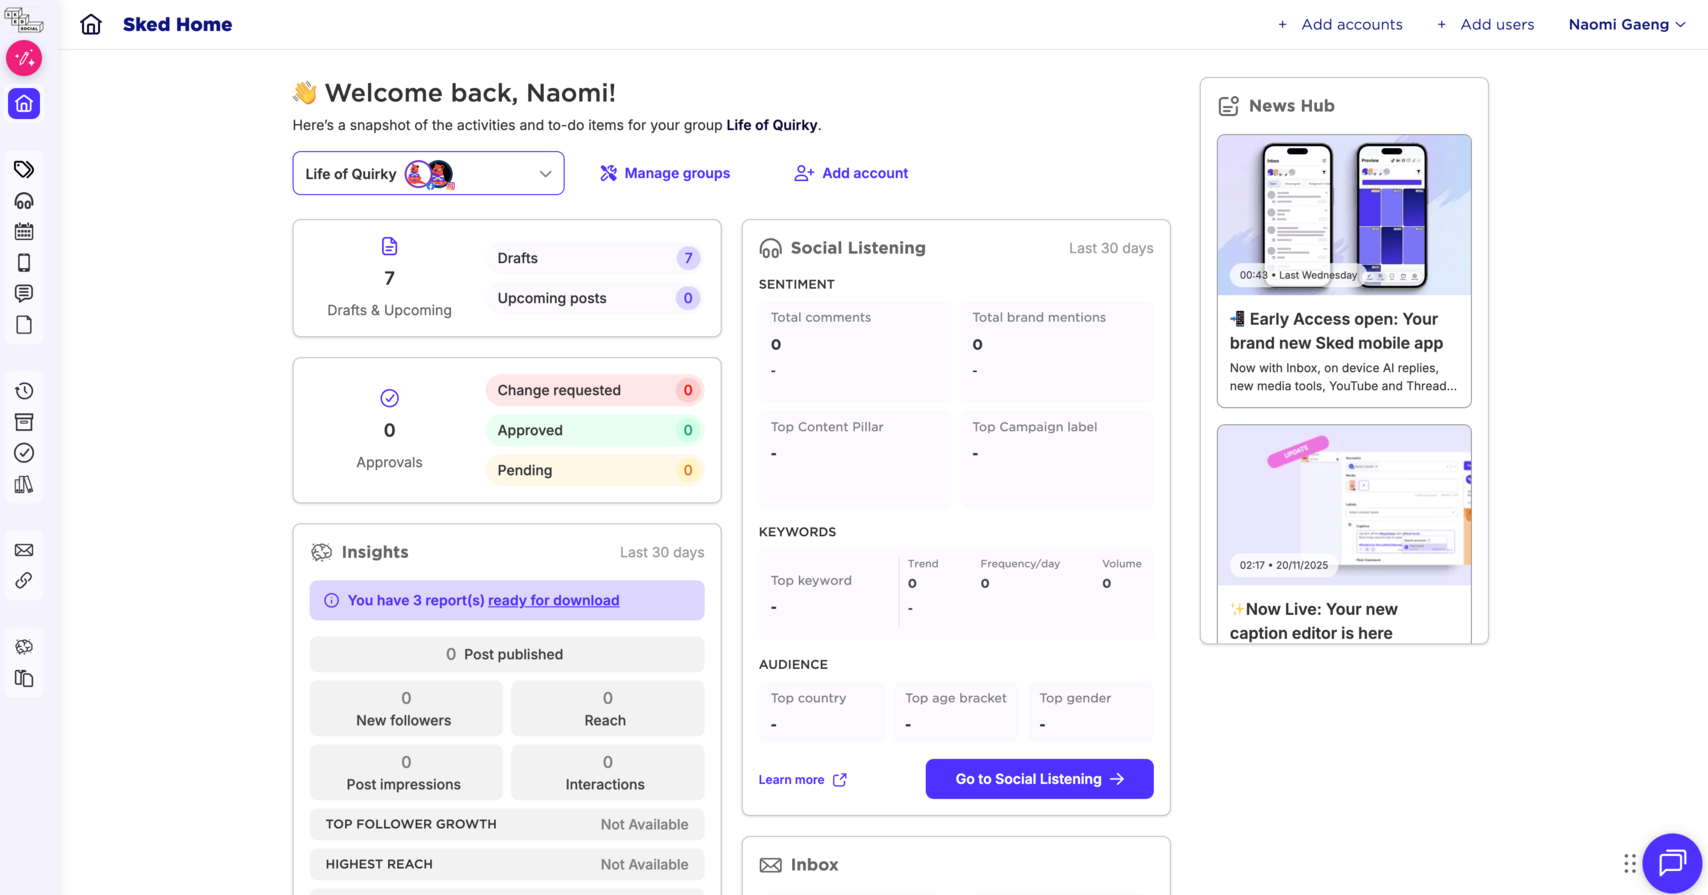Image resolution: width=1708 pixels, height=895 pixels.
Task: Click the Add account link
Action: click(x=851, y=173)
